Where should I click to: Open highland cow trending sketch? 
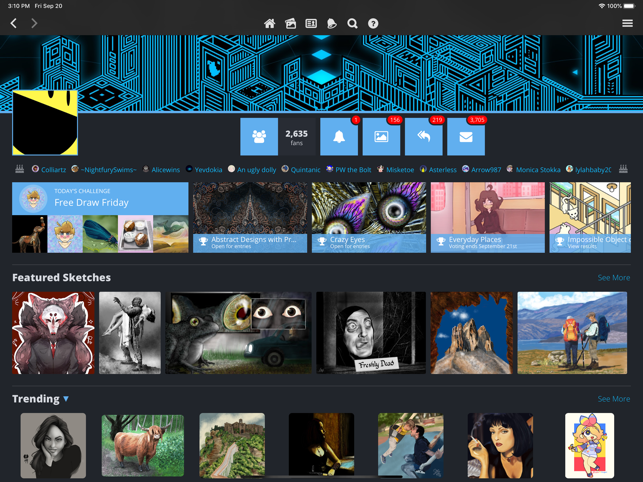tap(143, 445)
